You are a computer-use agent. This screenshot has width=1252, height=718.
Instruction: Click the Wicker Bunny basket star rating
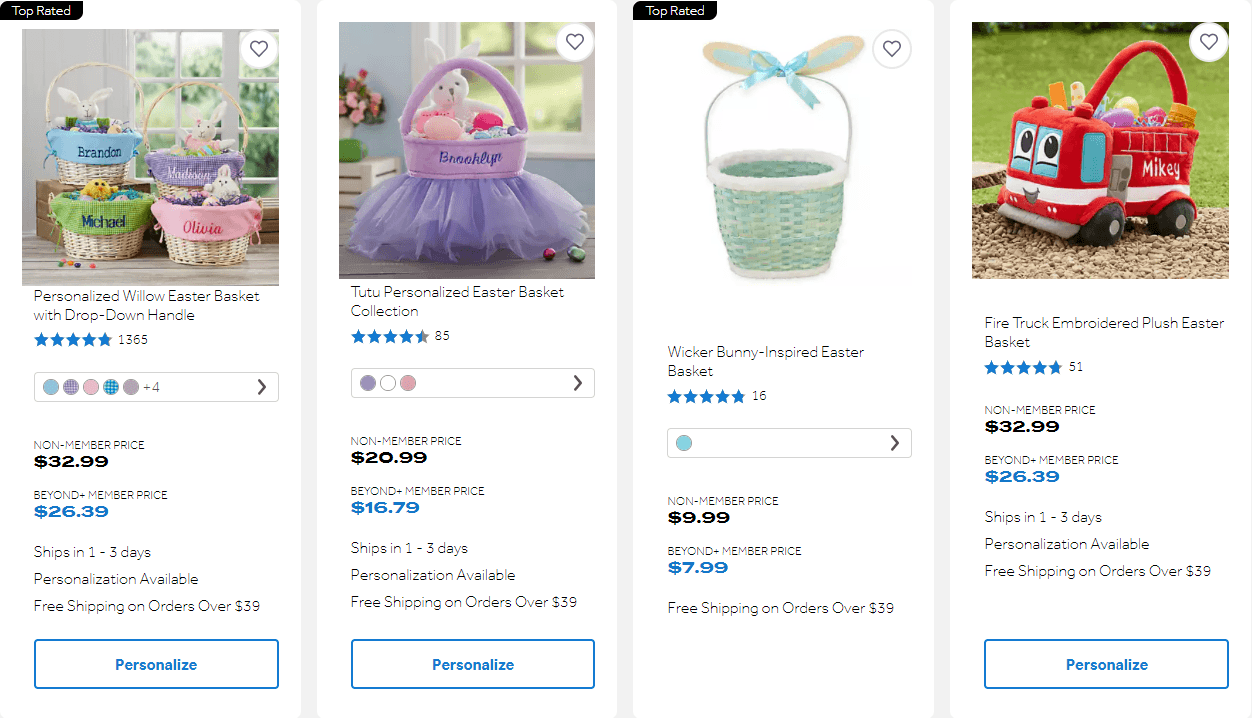(x=705, y=396)
